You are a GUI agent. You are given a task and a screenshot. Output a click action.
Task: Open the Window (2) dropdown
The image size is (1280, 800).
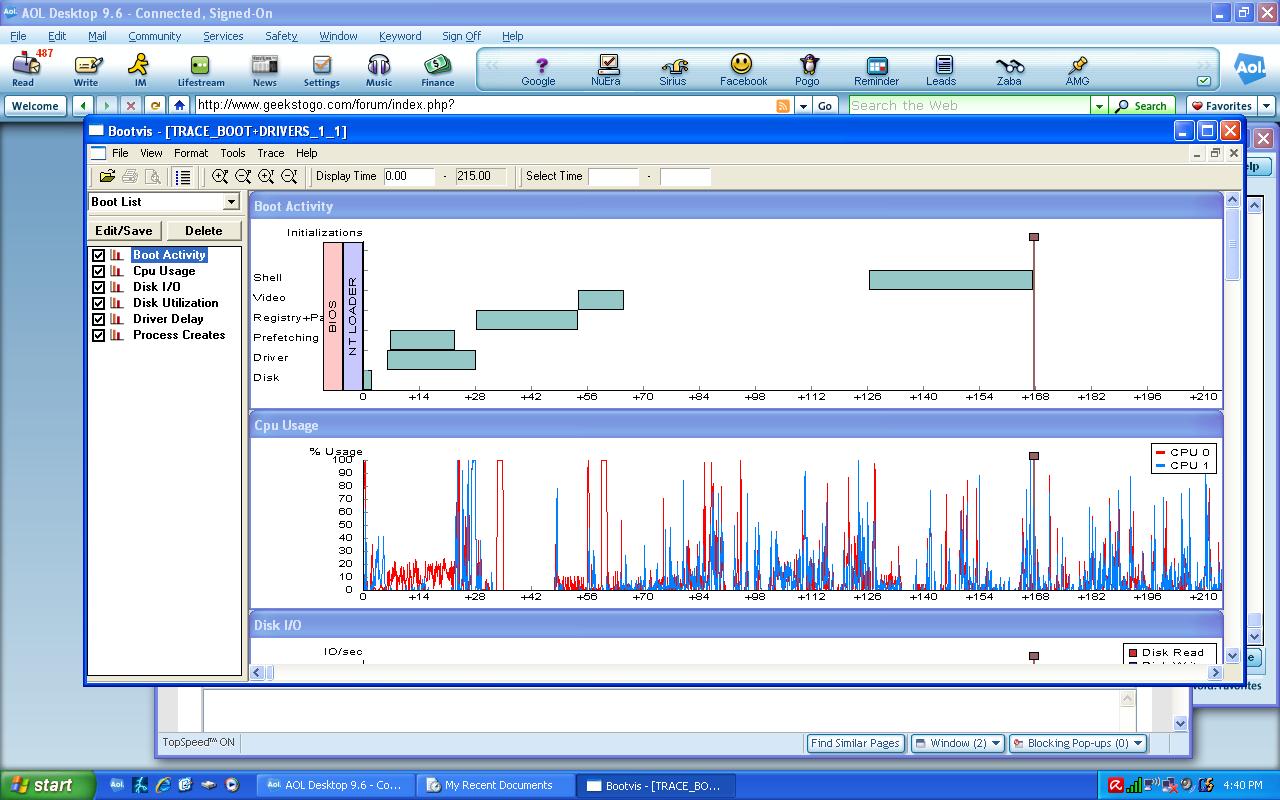957,743
